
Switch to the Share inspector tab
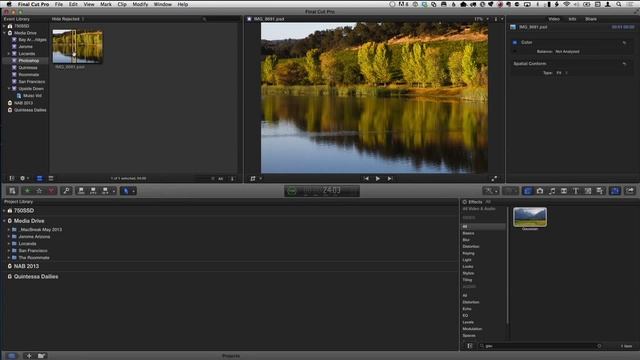click(x=591, y=19)
